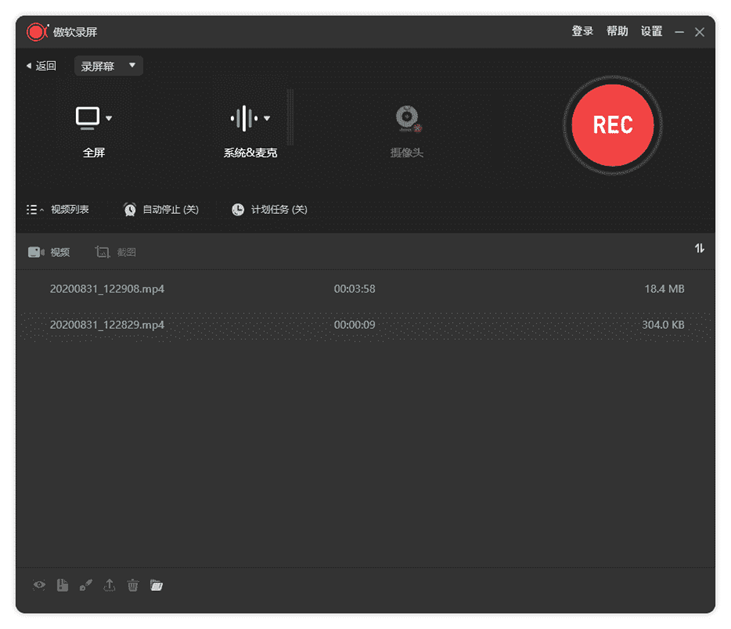Click the audio level meter bar
The image size is (731, 629).
(x=290, y=118)
